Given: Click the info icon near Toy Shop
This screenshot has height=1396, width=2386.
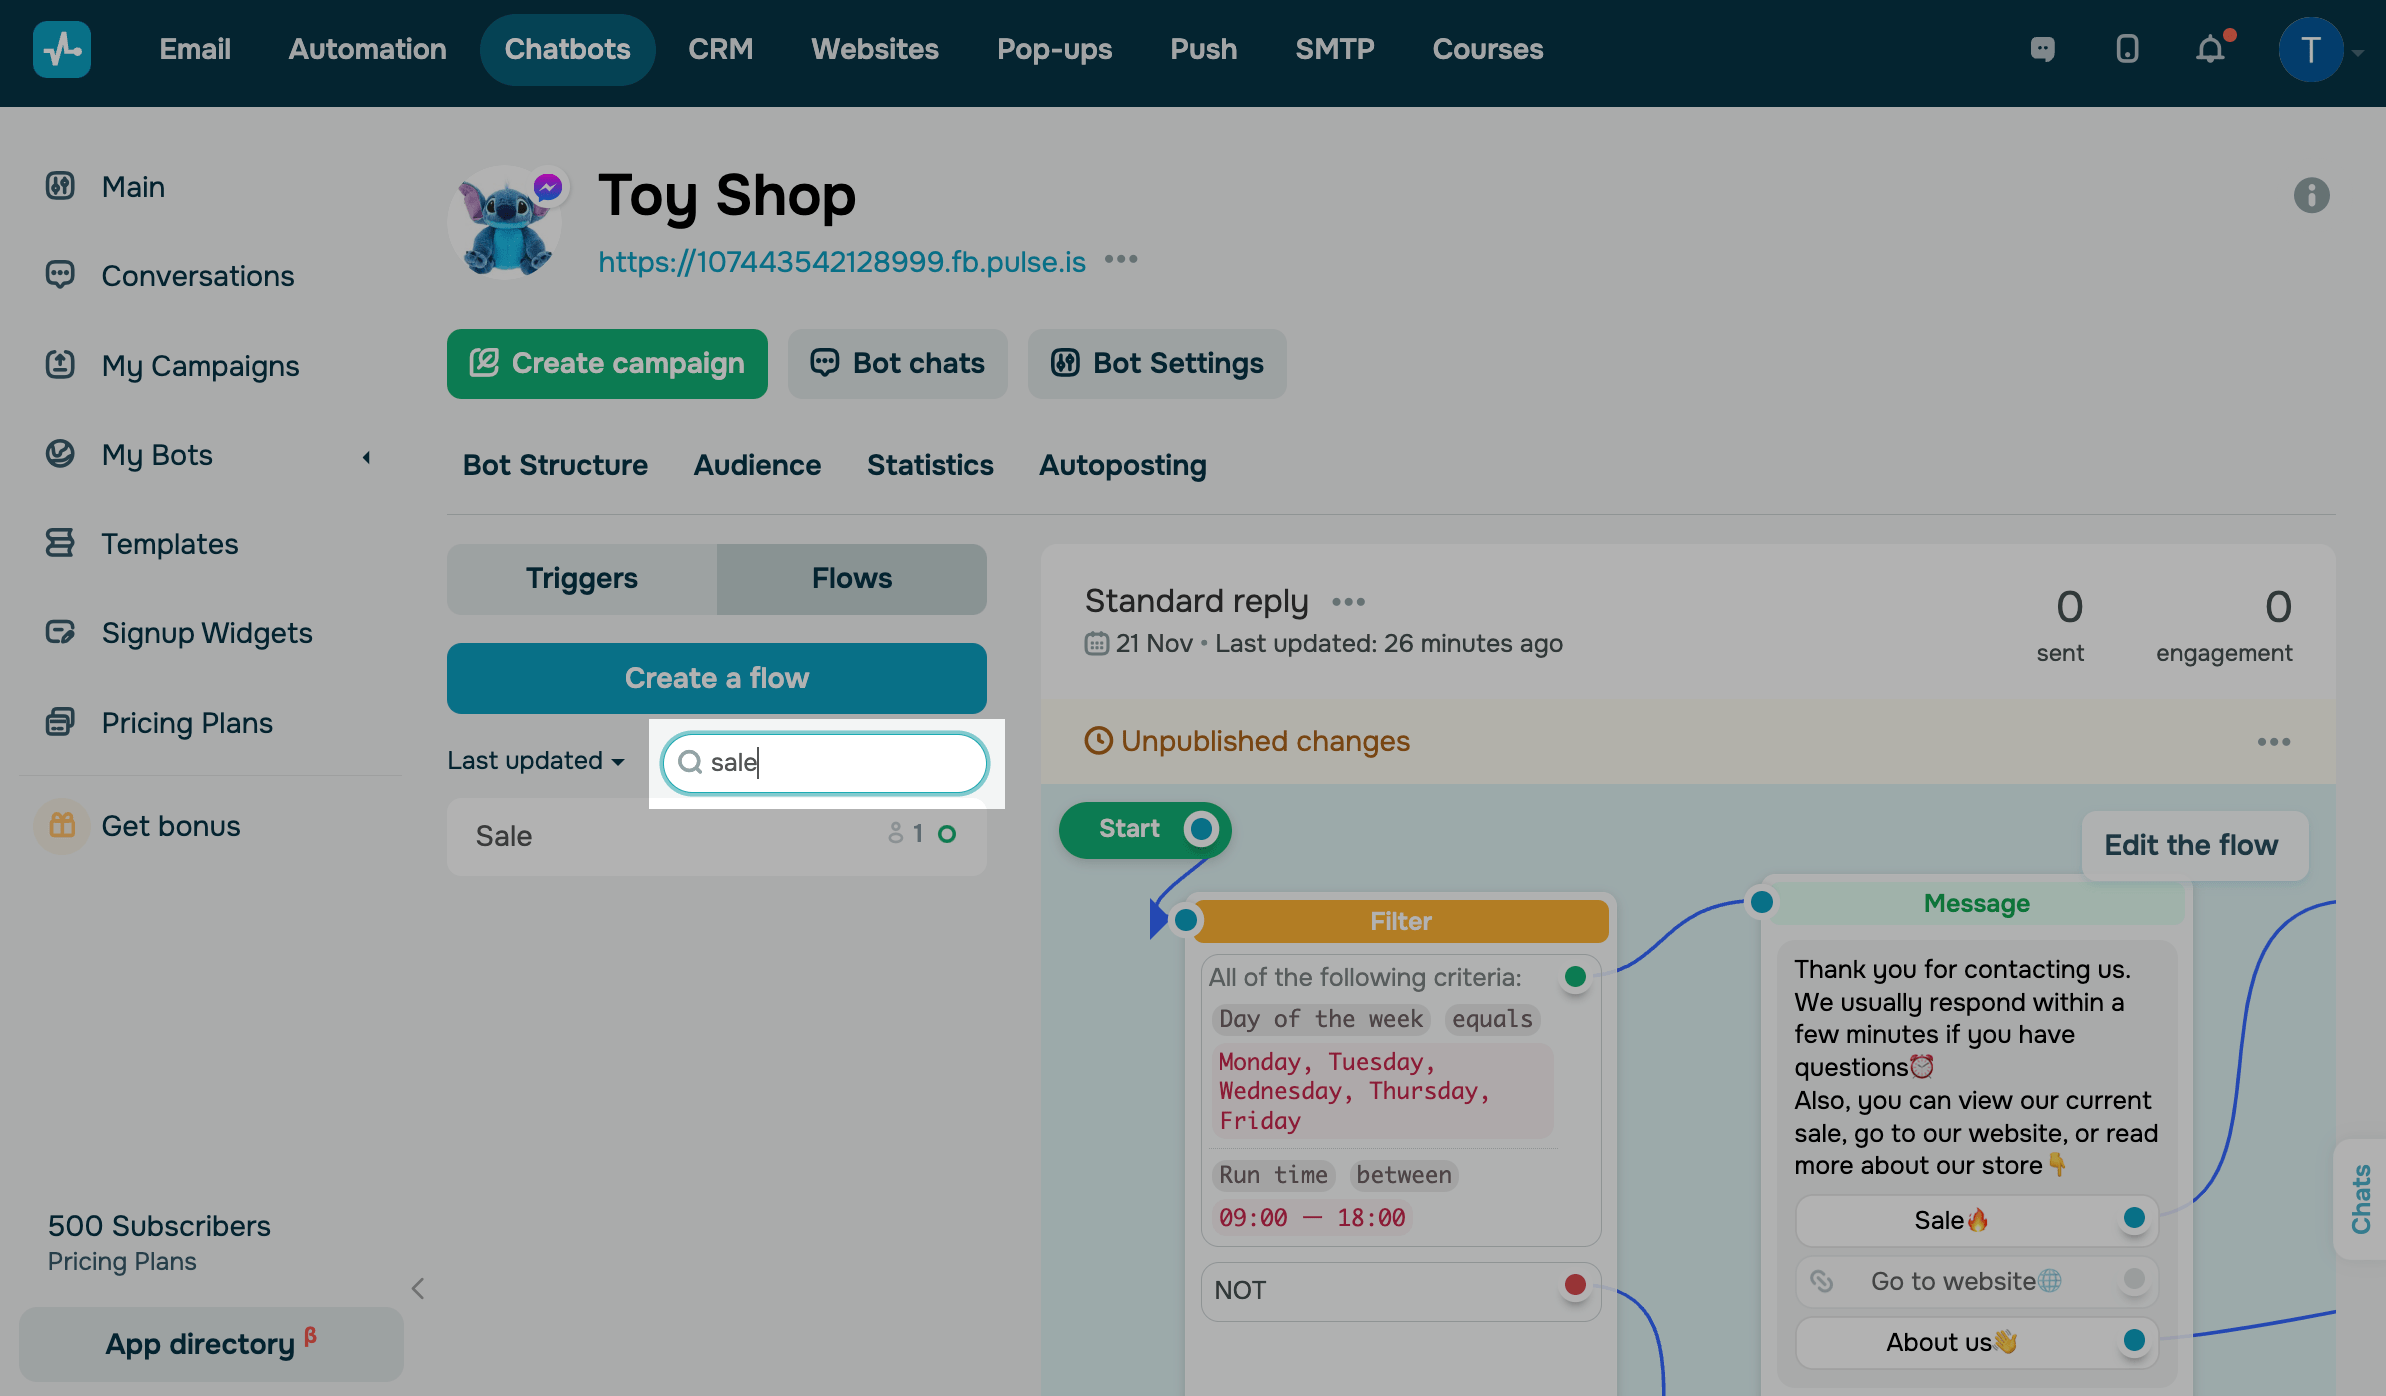Looking at the screenshot, I should (x=2311, y=196).
